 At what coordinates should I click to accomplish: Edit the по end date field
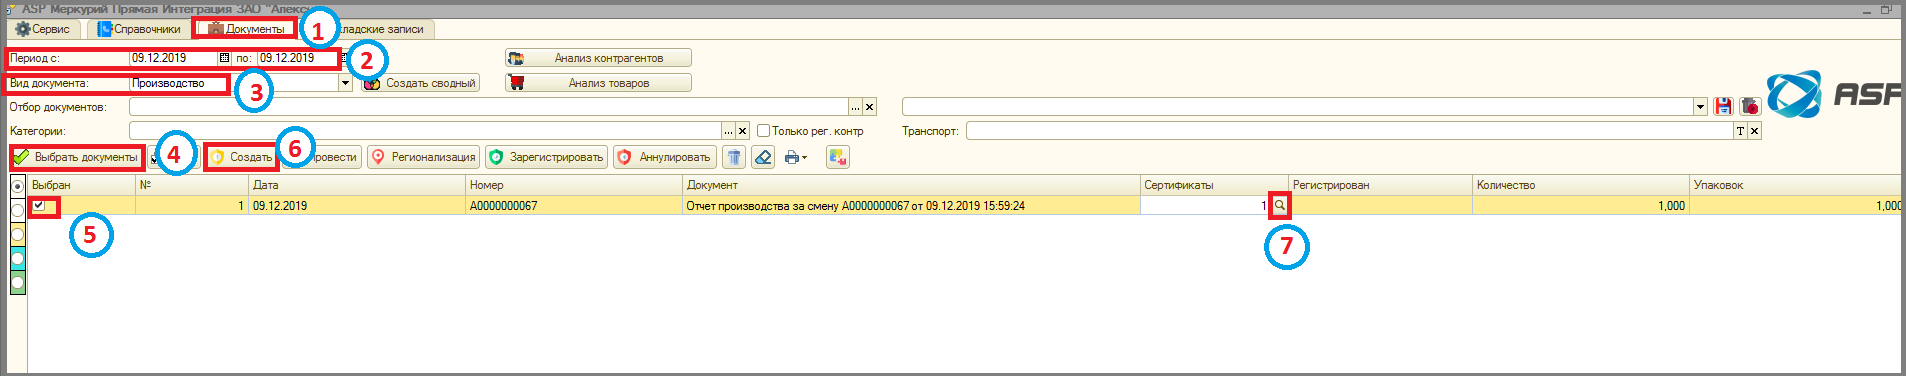point(298,58)
